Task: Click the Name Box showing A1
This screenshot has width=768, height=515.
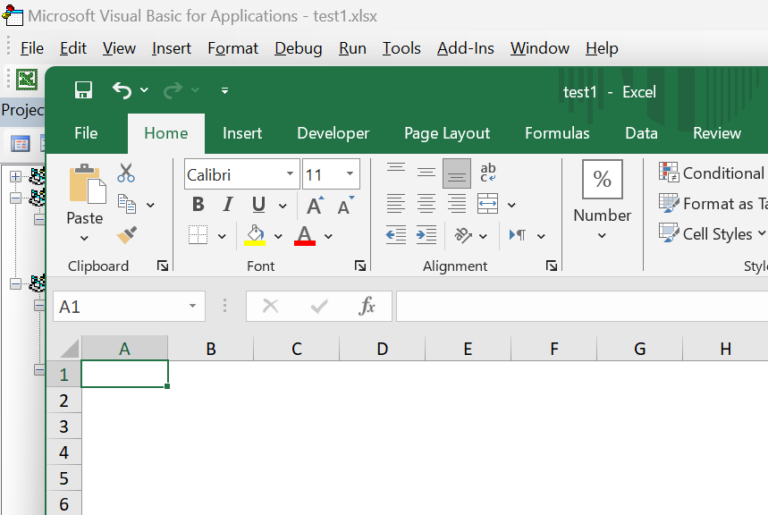Action: click(118, 306)
